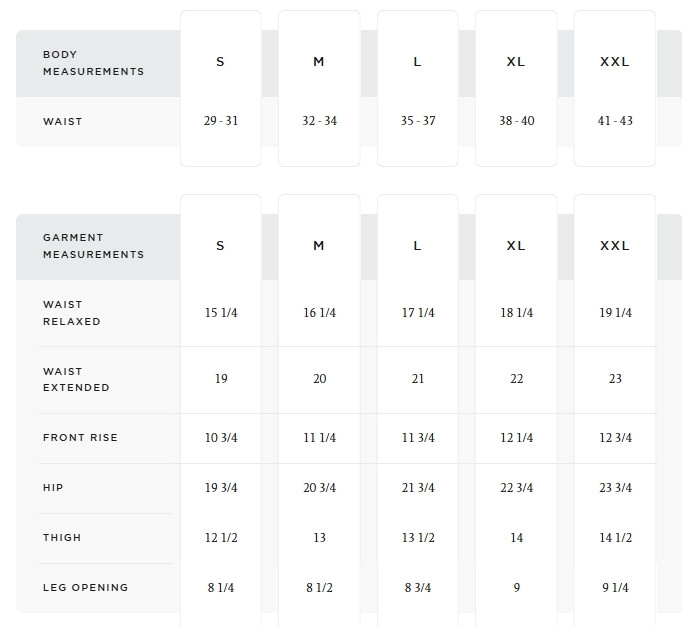The image size is (682, 626).
Task: Click the leg opening value 9 1/4
Action: coord(615,588)
